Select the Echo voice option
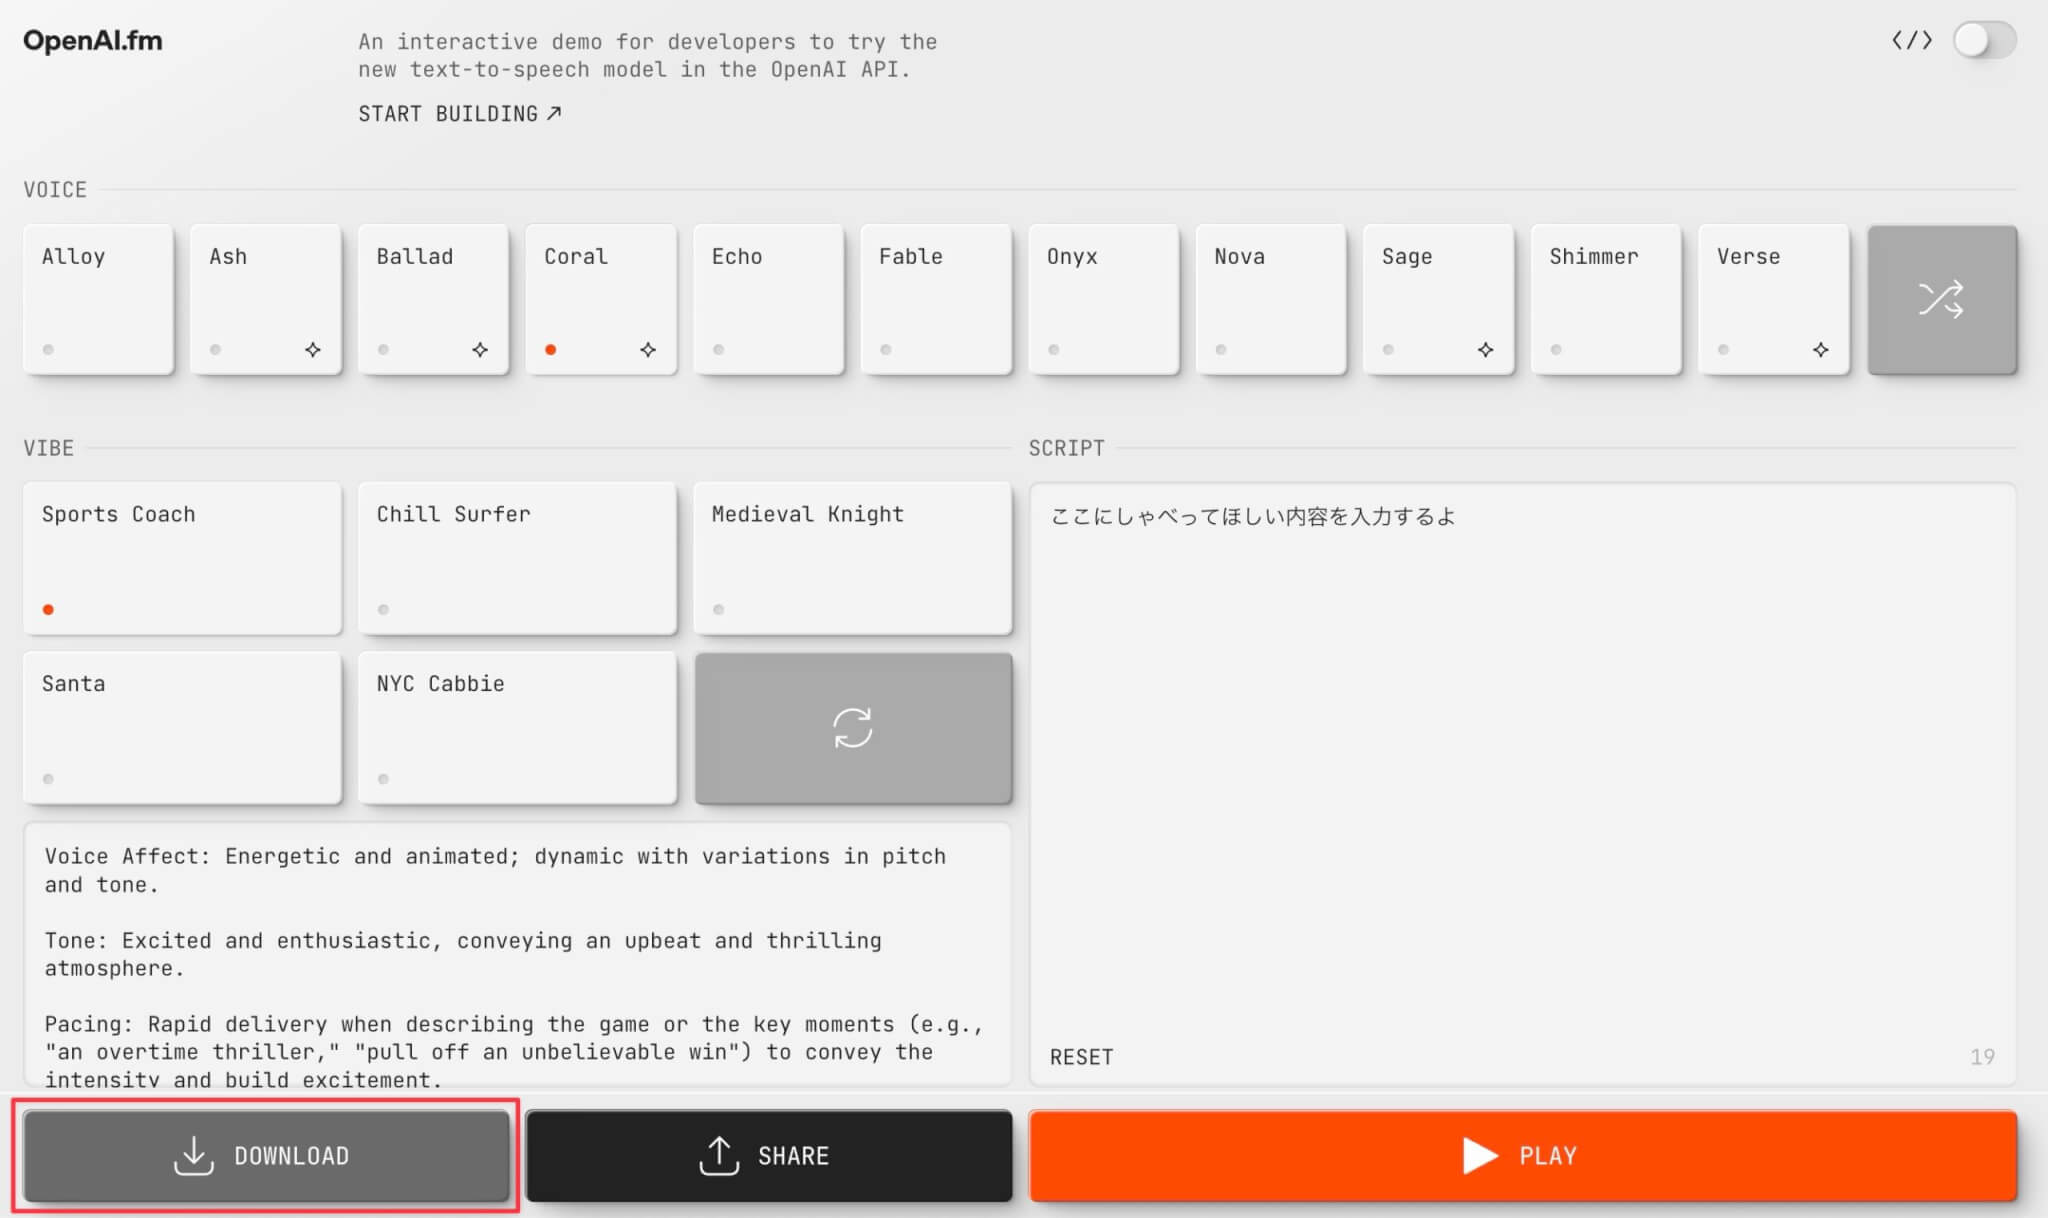Screen dimensions: 2048x1218 (x=768, y=299)
